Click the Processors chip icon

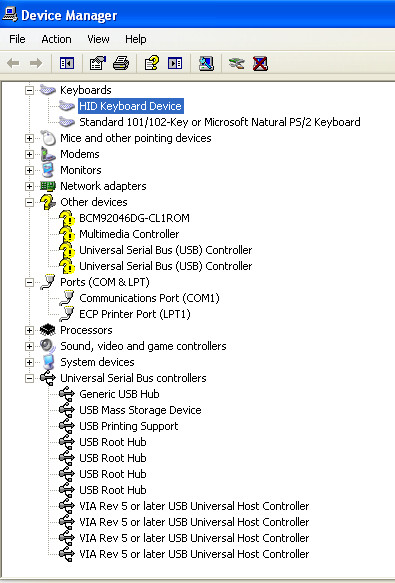coord(48,330)
